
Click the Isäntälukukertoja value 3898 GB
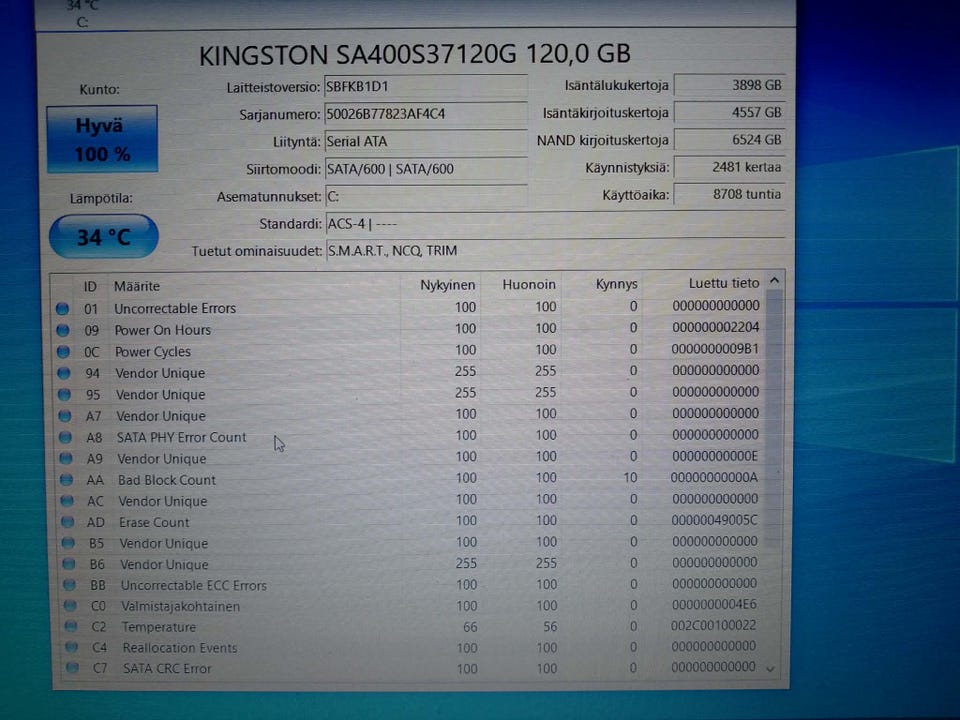(729, 85)
